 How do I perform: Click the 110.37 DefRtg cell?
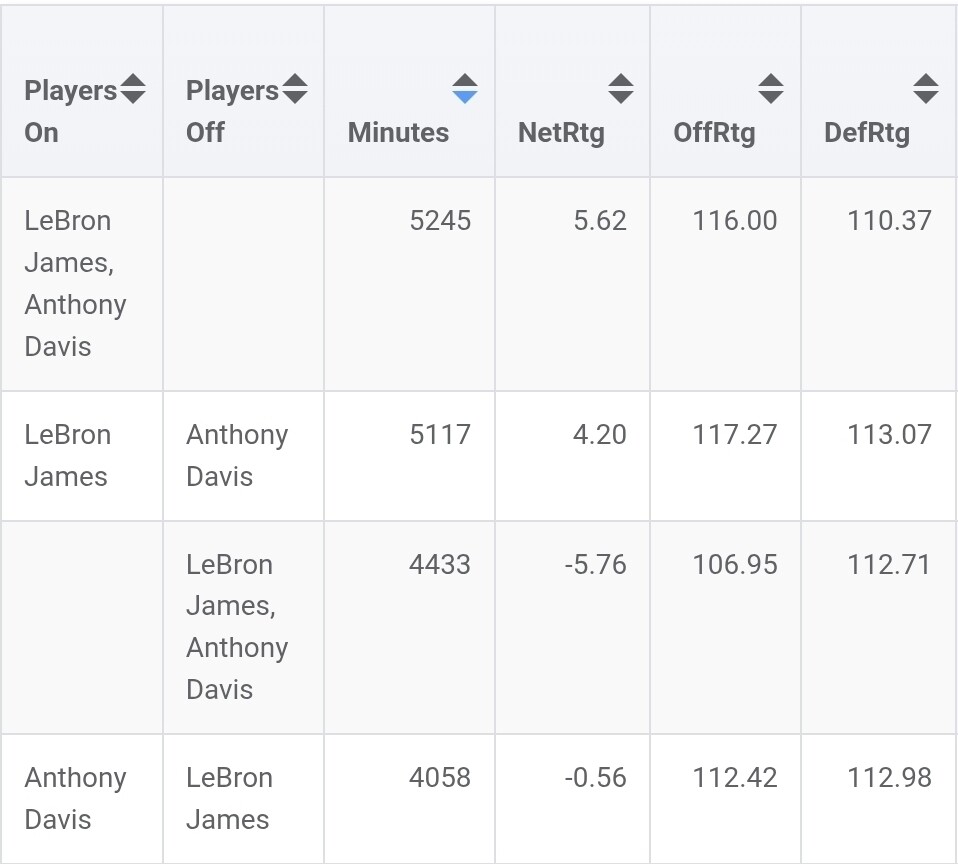point(889,220)
